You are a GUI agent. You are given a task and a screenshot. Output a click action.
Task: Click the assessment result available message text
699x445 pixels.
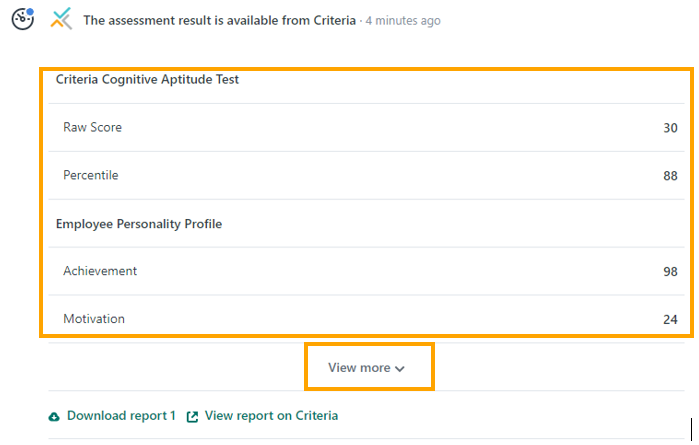coord(219,20)
